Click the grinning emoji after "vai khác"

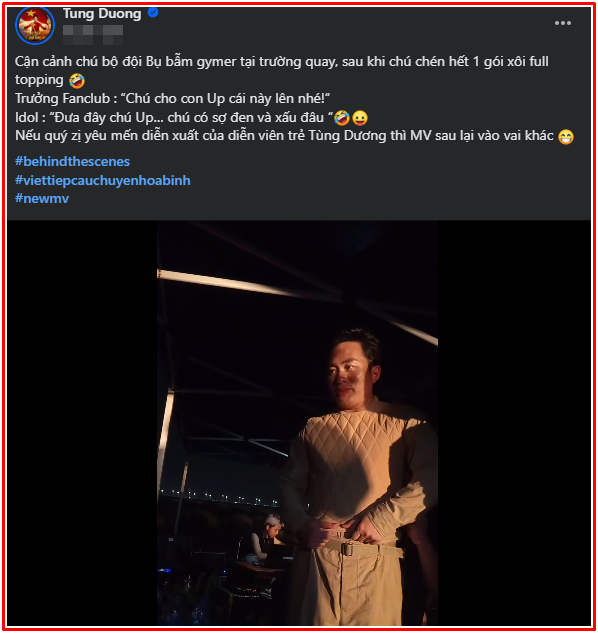[x=566, y=136]
